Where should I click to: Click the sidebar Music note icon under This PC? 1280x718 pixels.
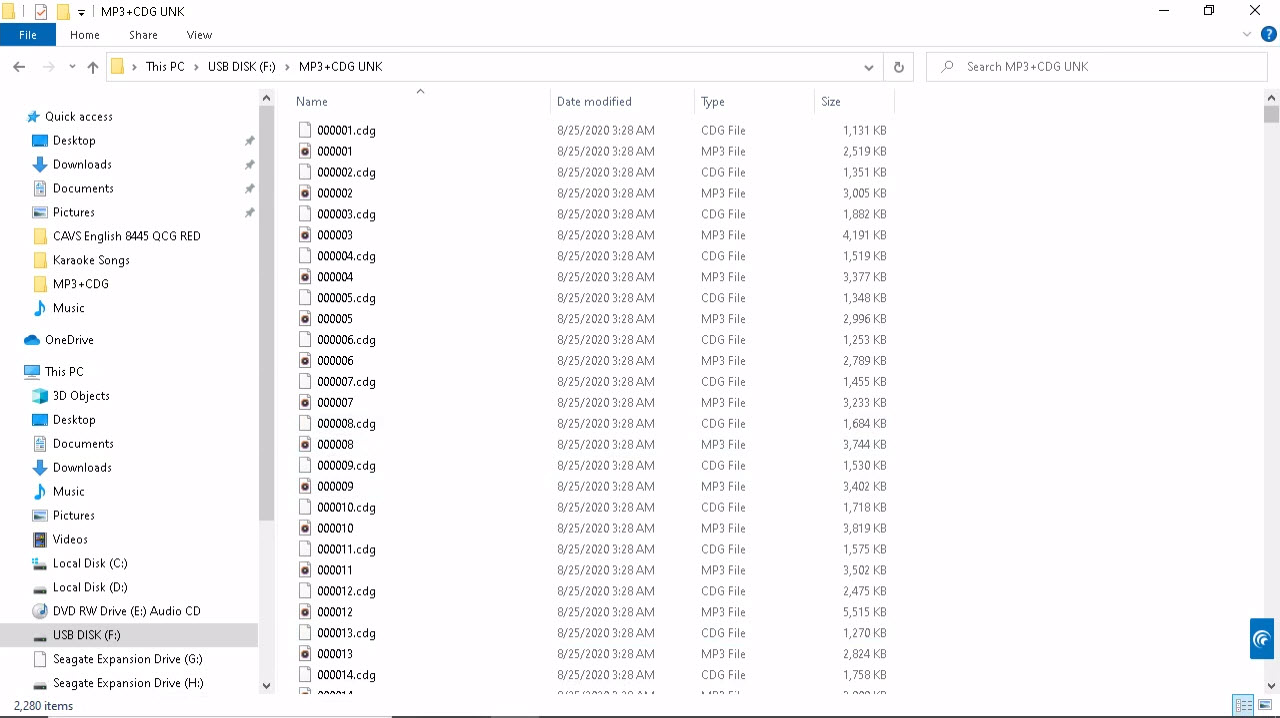40,492
